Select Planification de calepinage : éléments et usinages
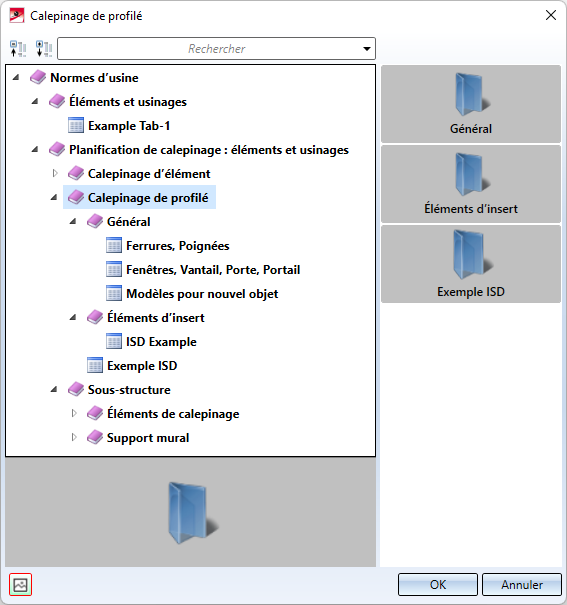This screenshot has height=605, width=567. 209,150
